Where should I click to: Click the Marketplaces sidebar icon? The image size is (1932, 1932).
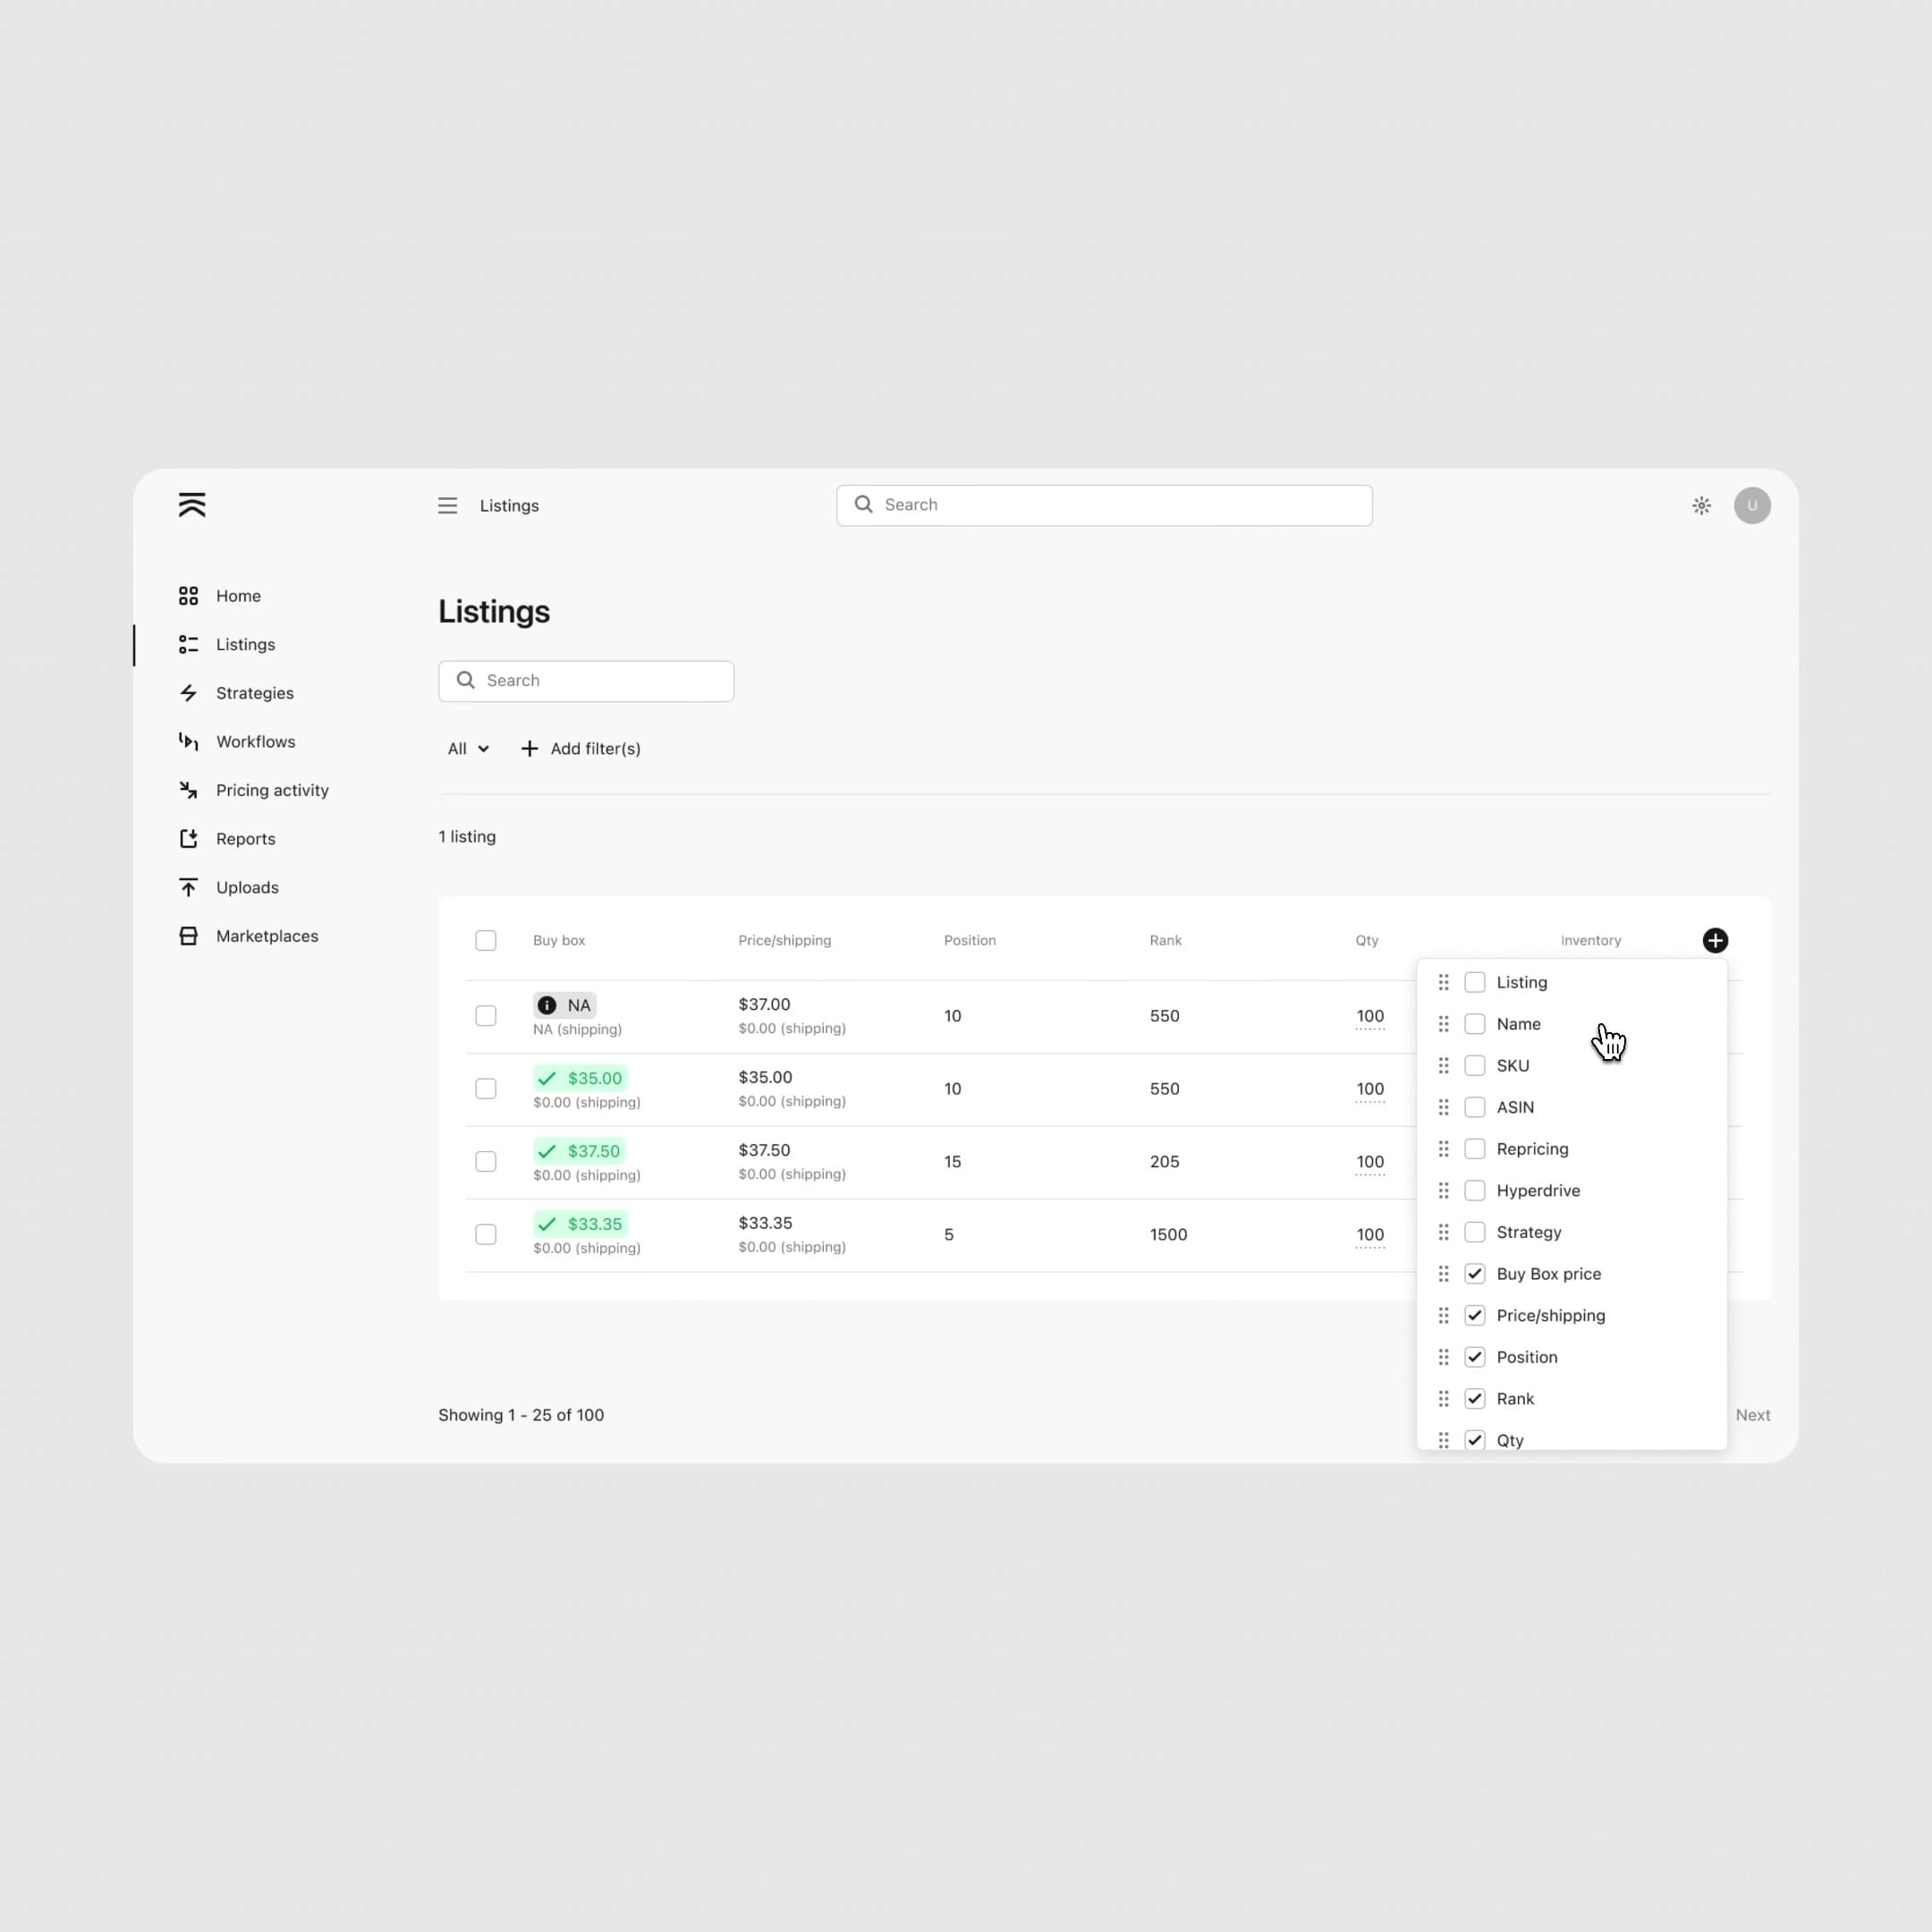coord(188,934)
